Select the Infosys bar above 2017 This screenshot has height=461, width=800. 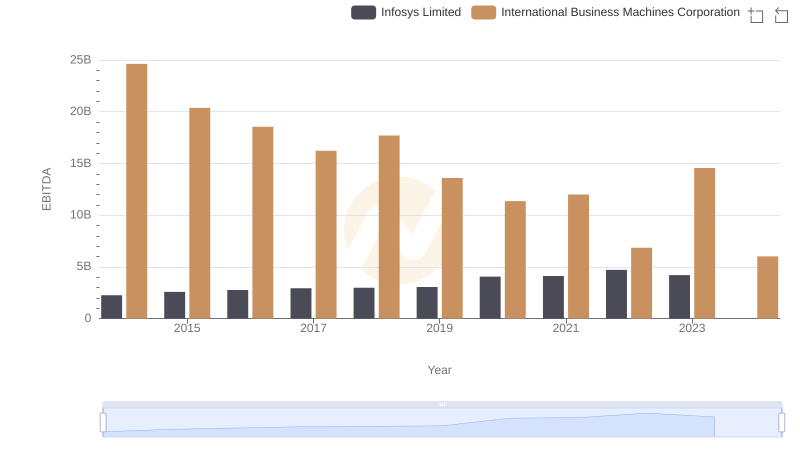[301, 303]
